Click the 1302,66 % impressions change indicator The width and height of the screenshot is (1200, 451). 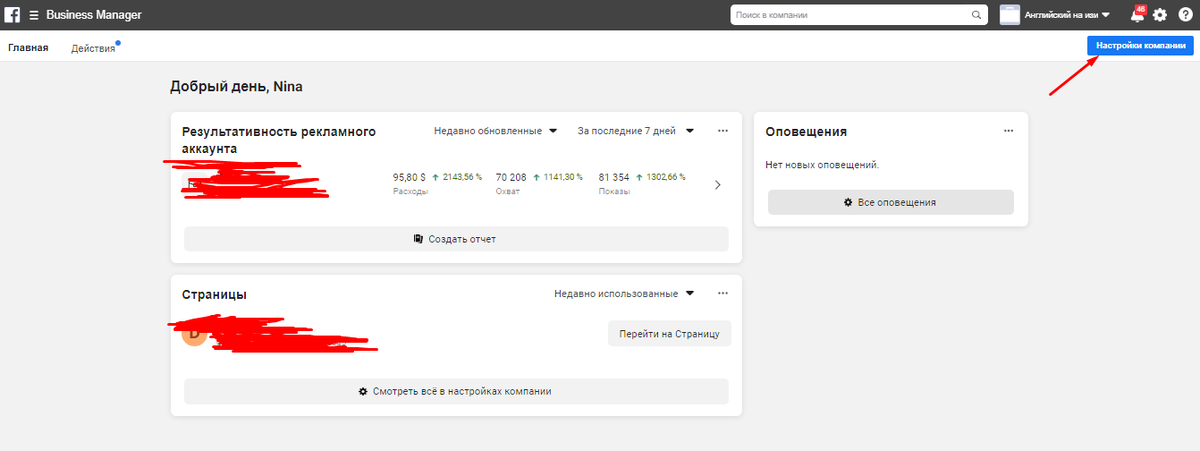661,177
